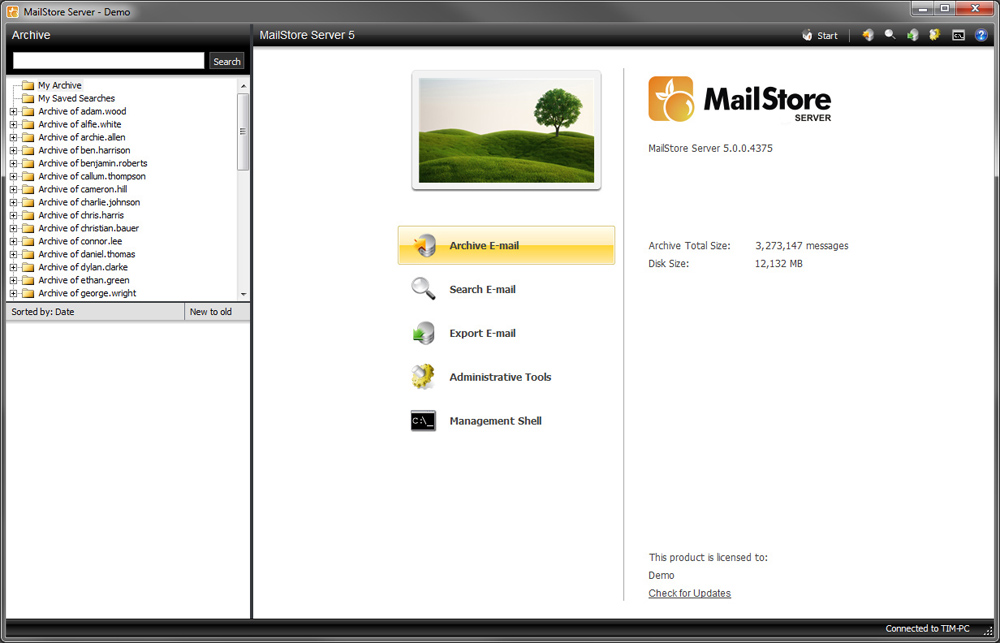Click the Management Shell console icon in the main list
Screen dimensions: 1000x643
423,421
